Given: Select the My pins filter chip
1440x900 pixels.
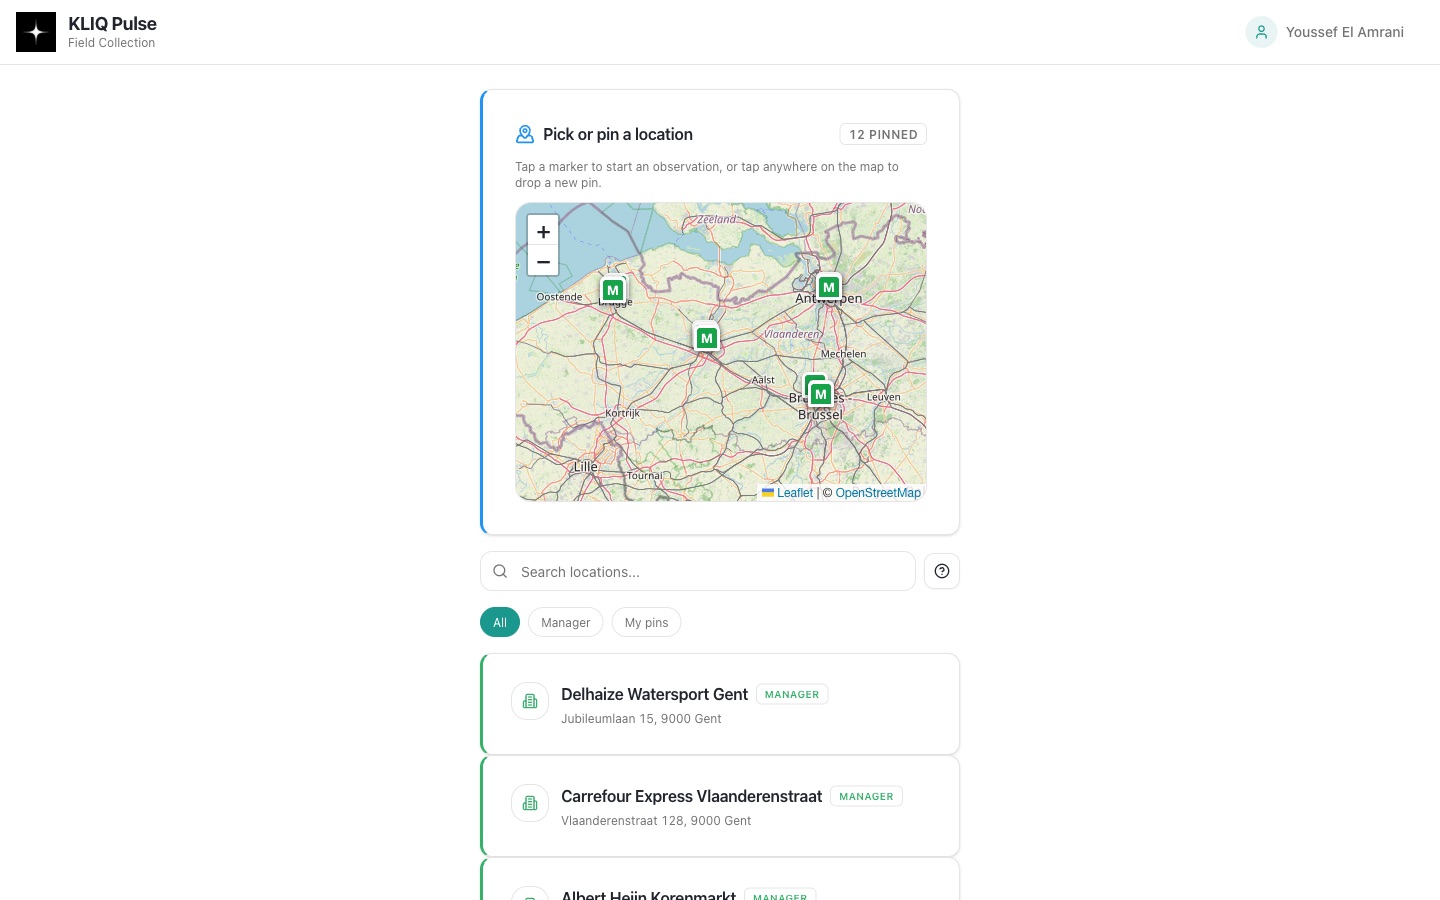Looking at the screenshot, I should coord(647,622).
